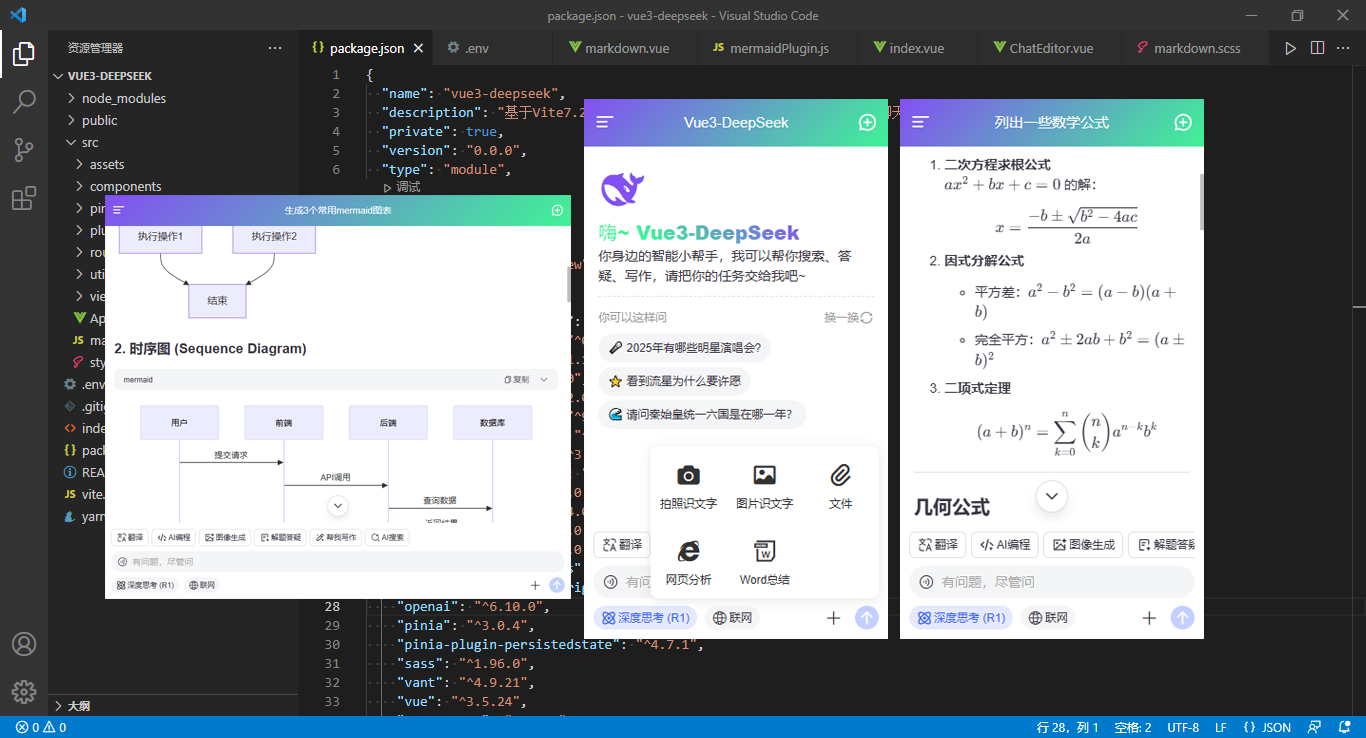
Task: Select suggestion 2025年有哪些明星演唱会?
Action: (x=684, y=348)
